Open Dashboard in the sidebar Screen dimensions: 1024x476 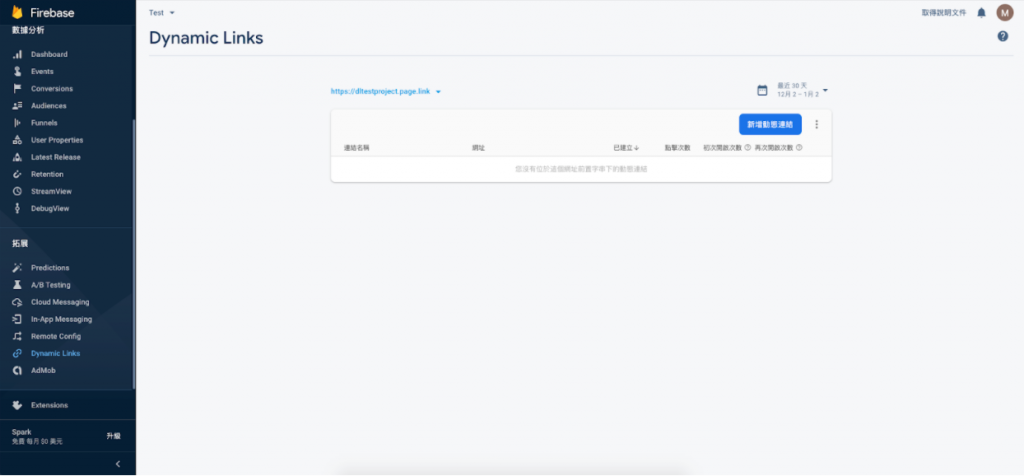[x=49, y=54]
